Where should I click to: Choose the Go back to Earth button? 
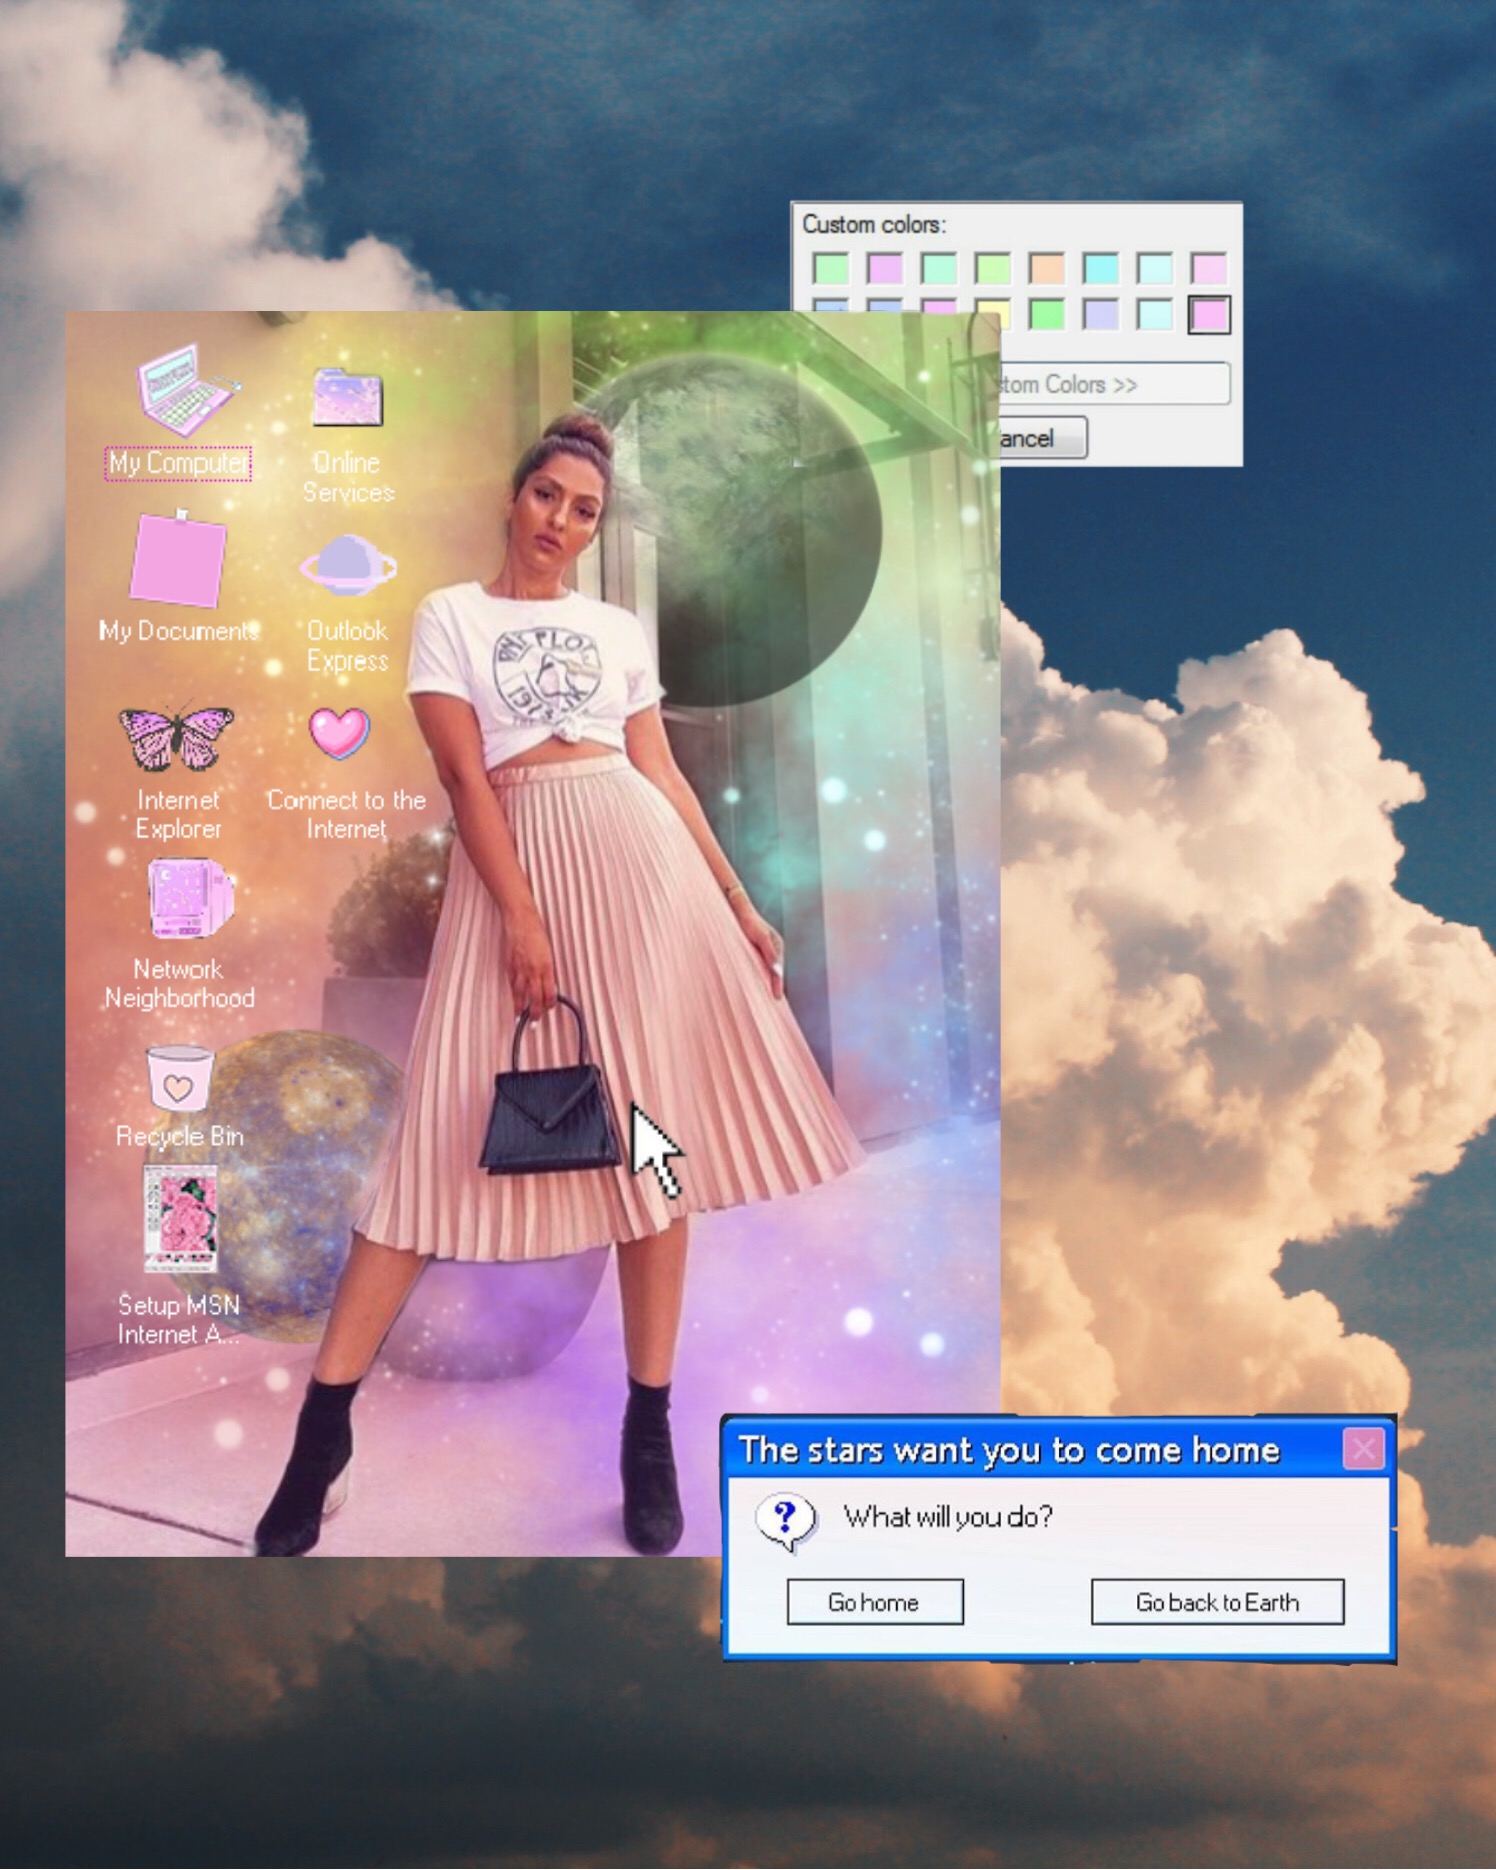(1216, 1603)
